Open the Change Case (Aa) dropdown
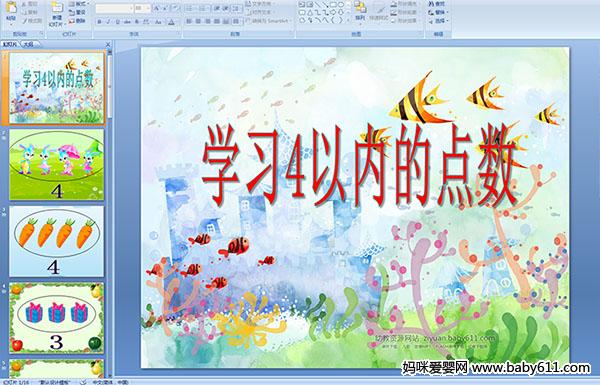Viewport: 600px width, 385px height. tap(158, 22)
